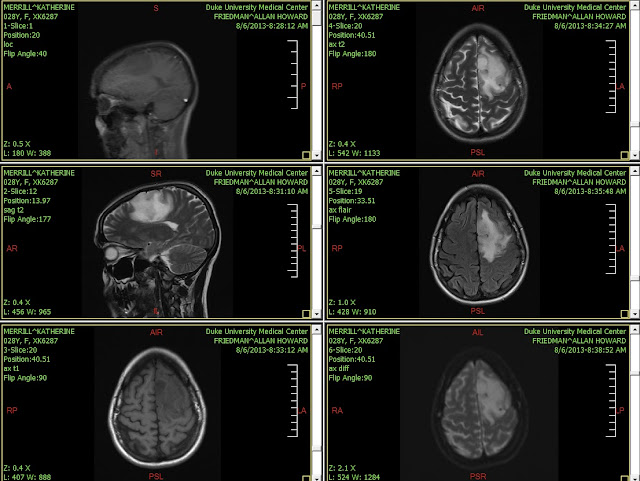Click the '8/6/2013-8:35:48 AM' timestamp
The height and width of the screenshot is (481, 640).
(x=590, y=191)
